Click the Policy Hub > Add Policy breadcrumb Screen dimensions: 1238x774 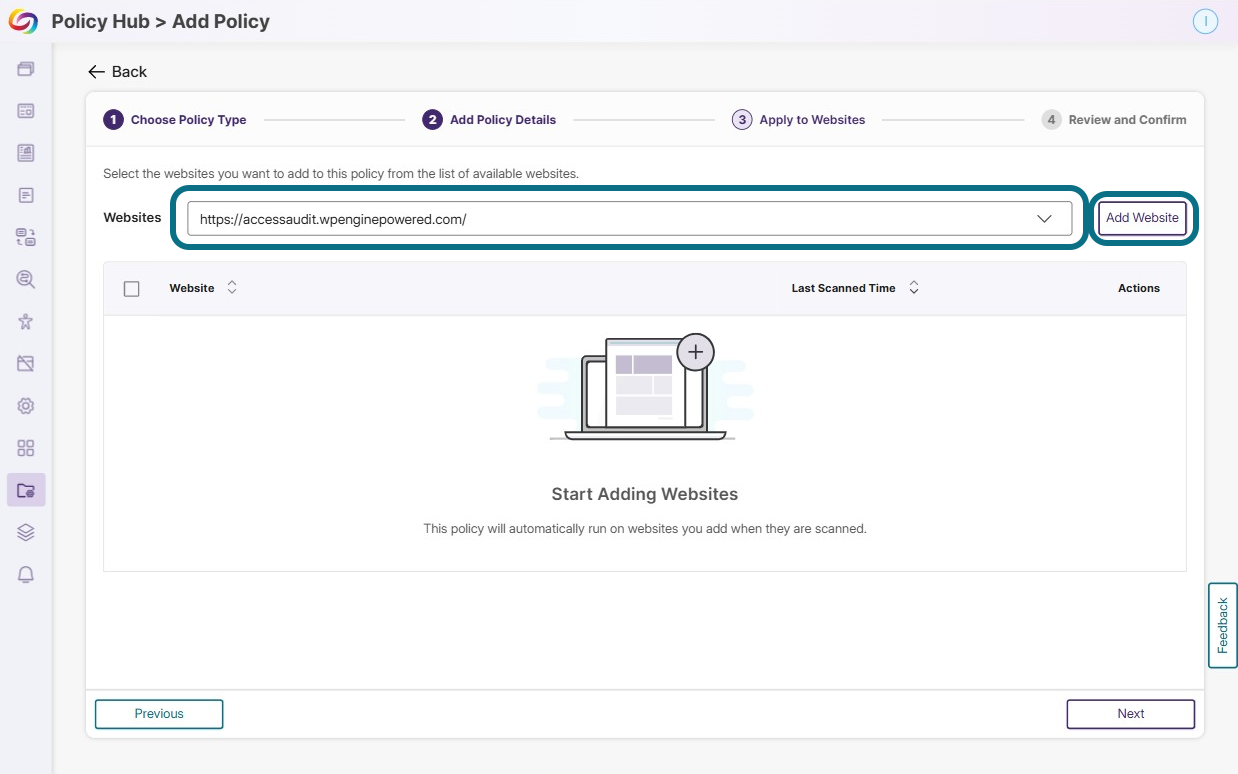coord(161,21)
